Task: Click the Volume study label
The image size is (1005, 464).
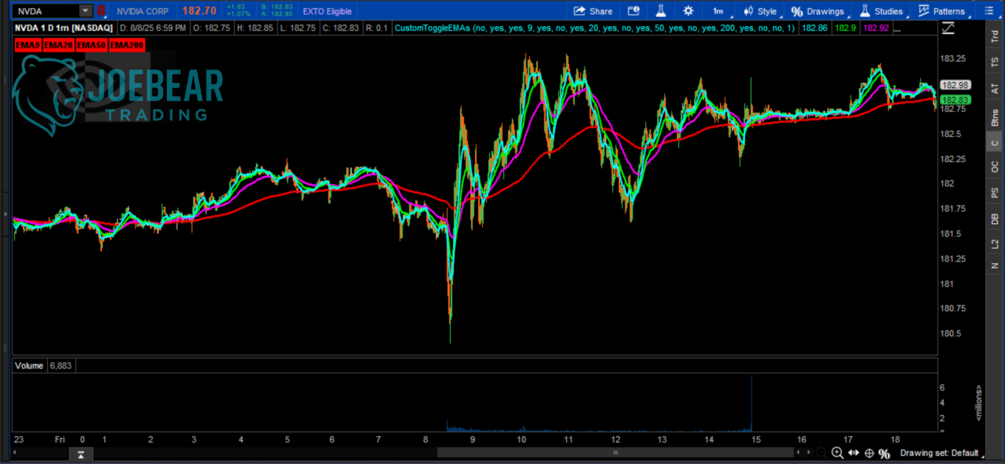Action: tap(29, 365)
